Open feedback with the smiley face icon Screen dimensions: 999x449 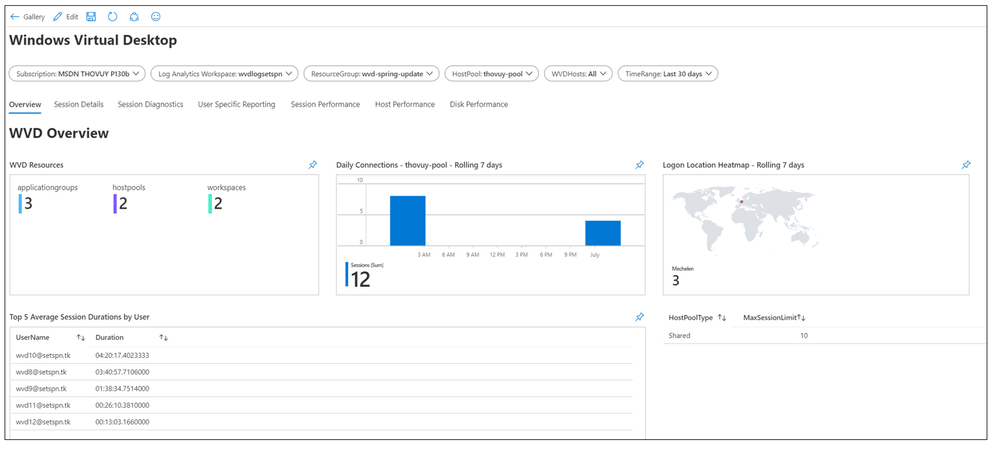coord(155,17)
